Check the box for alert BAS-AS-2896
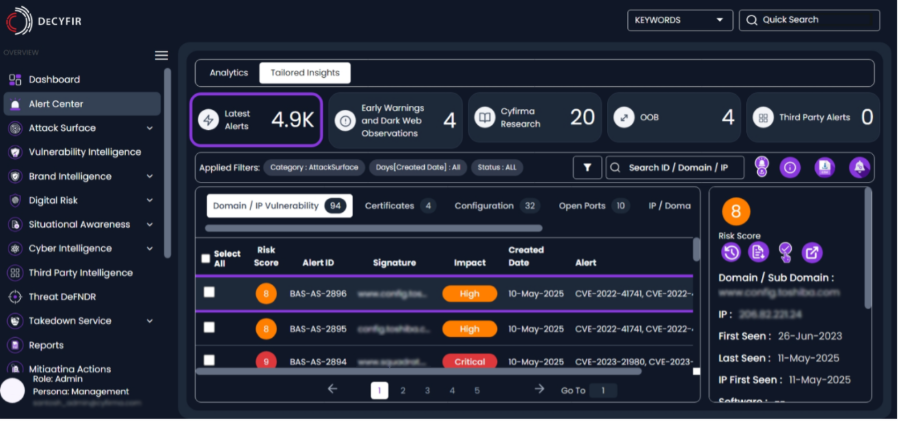Screen dimensions: 901x421 coord(209,292)
